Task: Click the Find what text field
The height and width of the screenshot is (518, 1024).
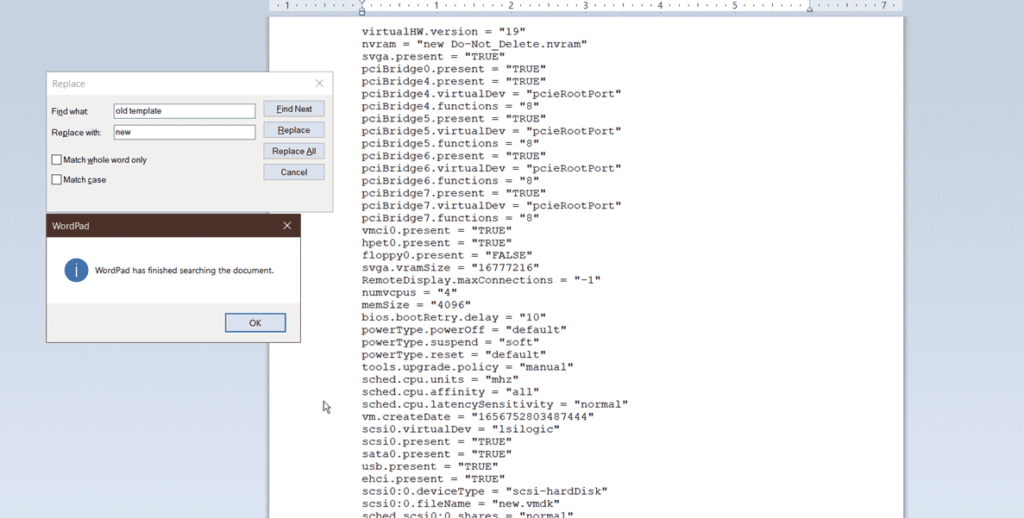Action: (184, 111)
